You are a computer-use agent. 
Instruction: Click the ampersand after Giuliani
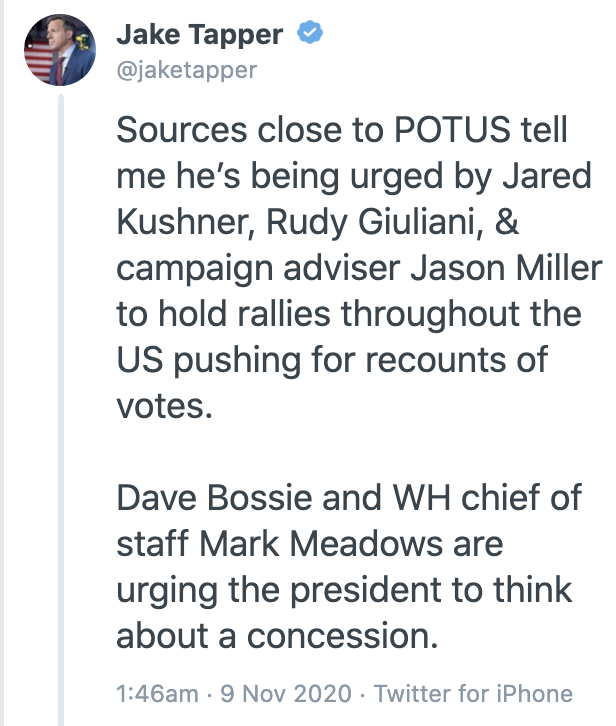point(507,221)
